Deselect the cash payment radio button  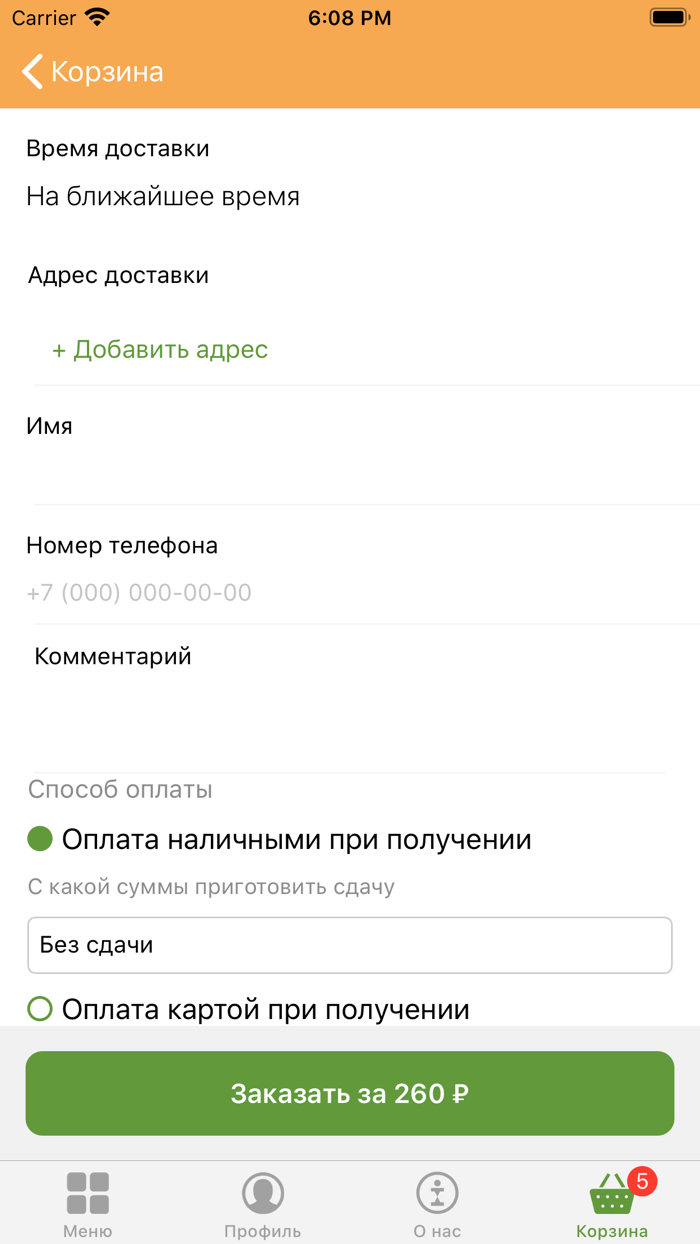click(39, 839)
